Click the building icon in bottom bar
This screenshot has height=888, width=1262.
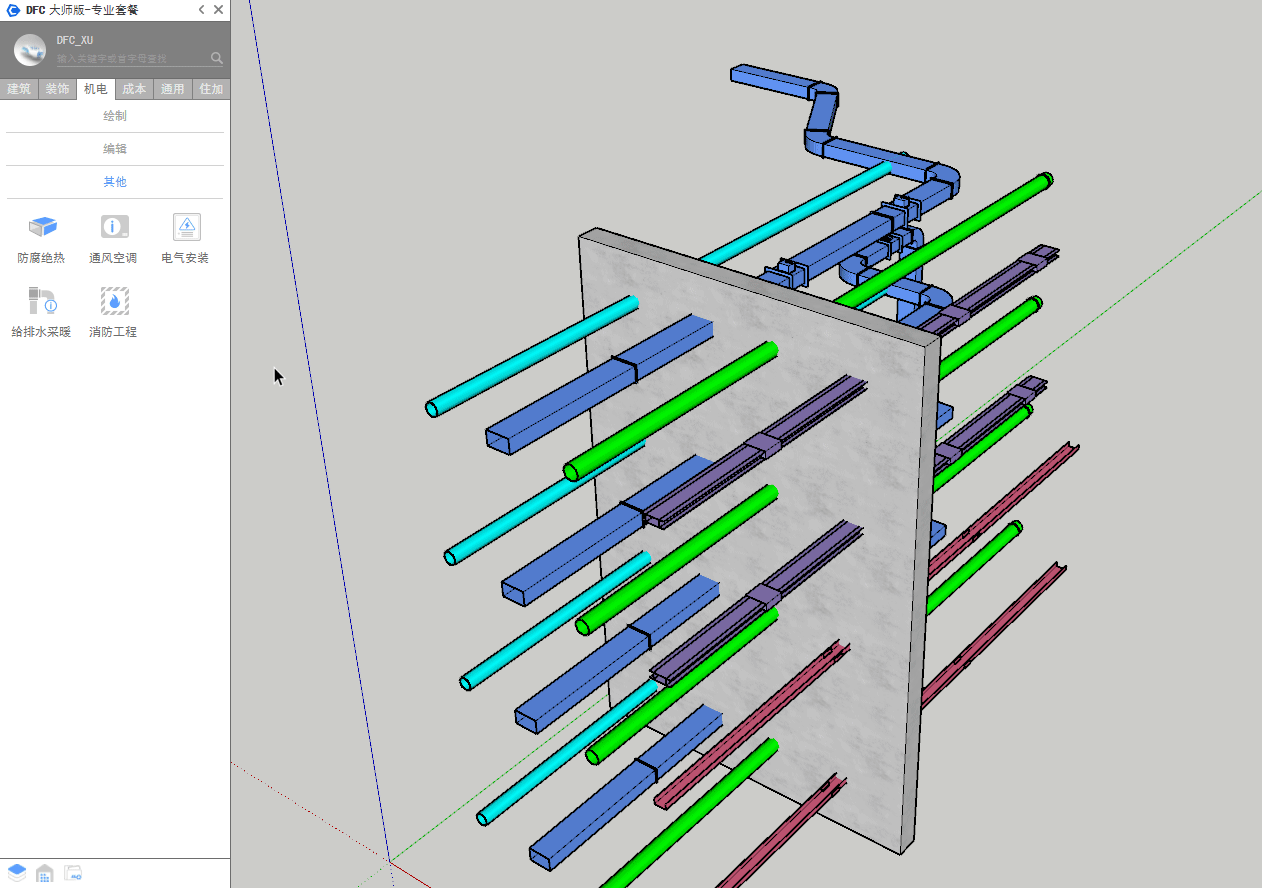coord(45,873)
